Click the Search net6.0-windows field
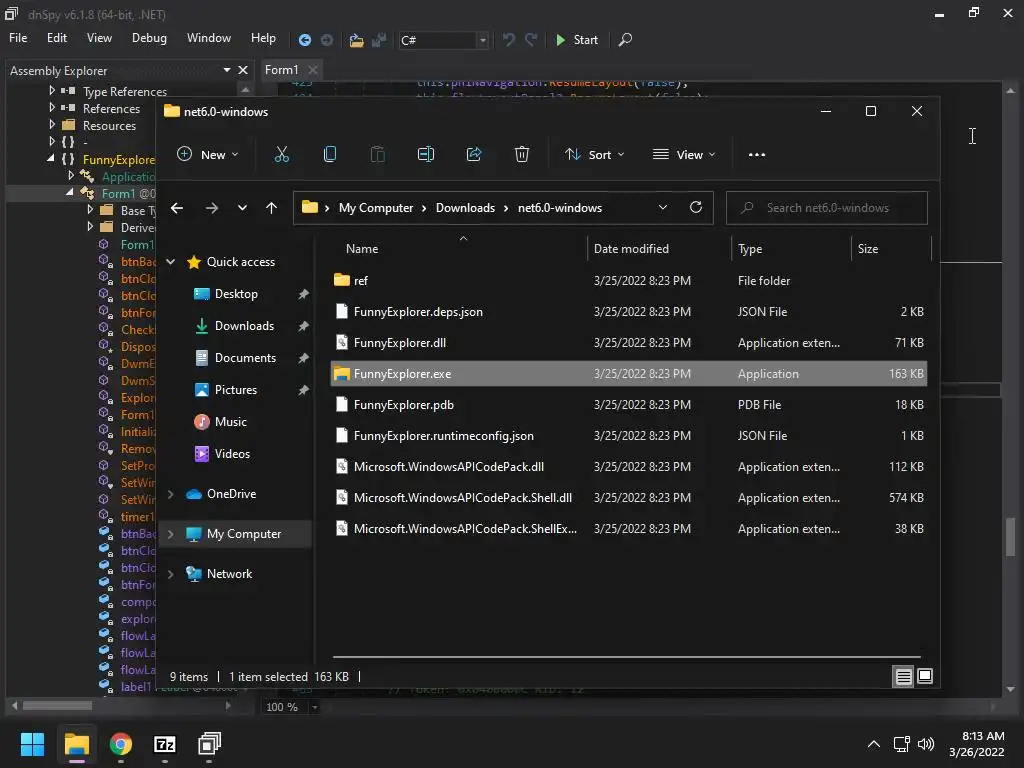Viewport: 1024px width, 768px height. (x=827, y=208)
